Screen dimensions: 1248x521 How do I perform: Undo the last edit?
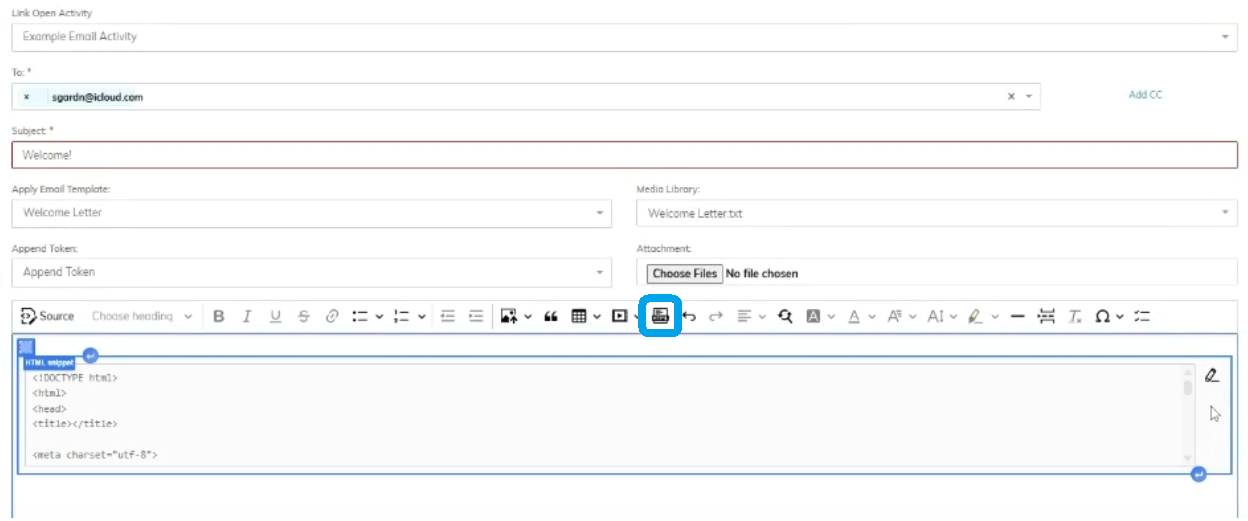689,316
